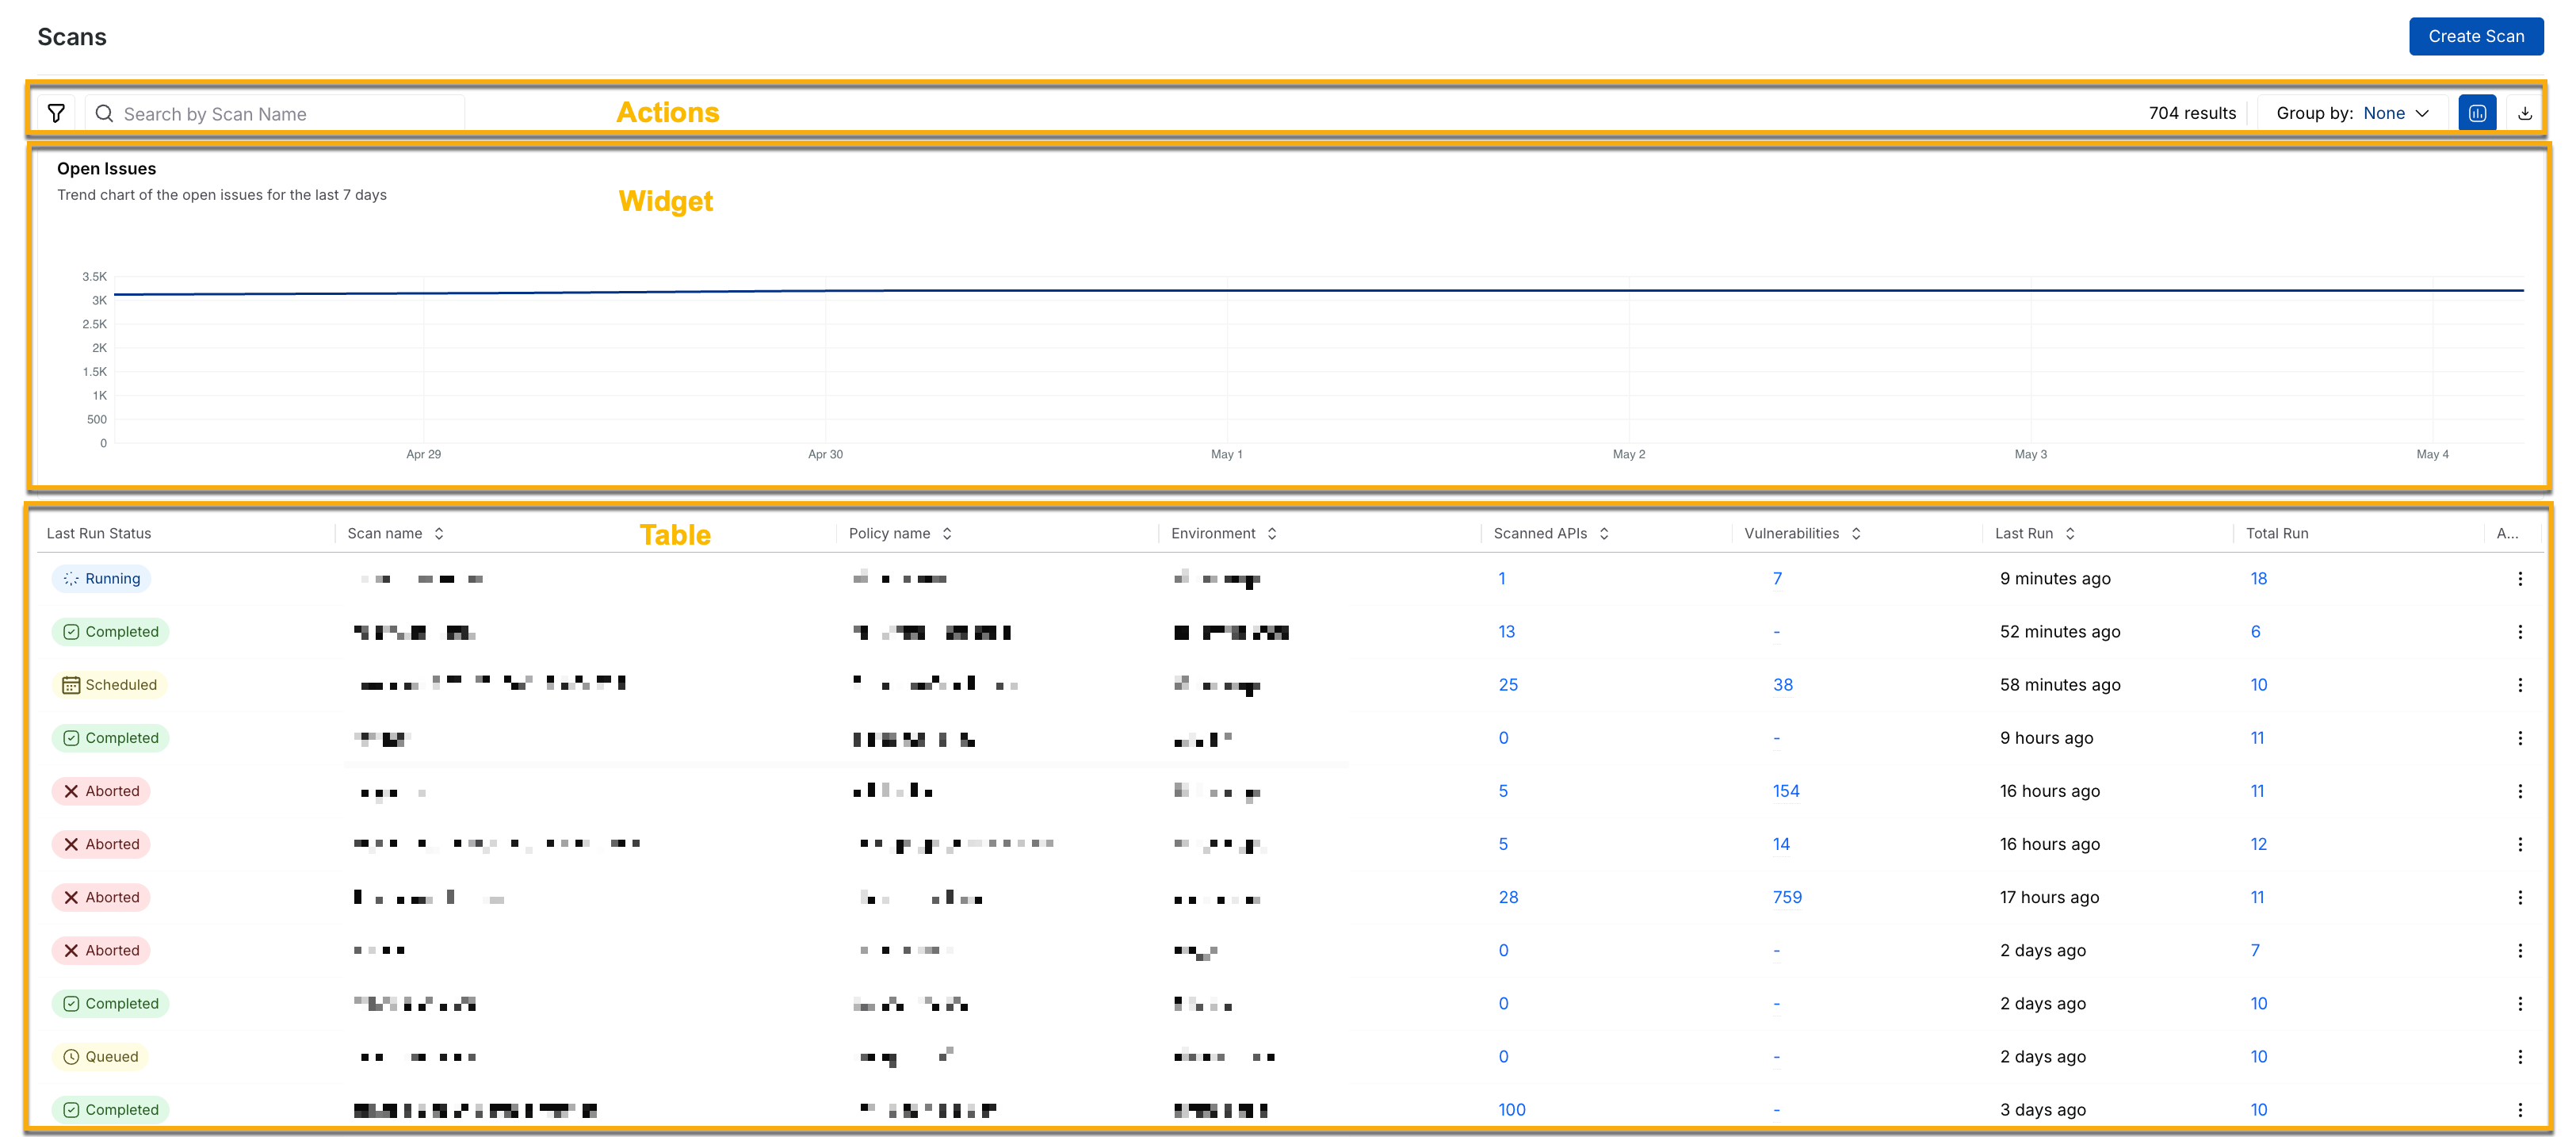Open vulnerabilities count 38 link
This screenshot has width=2576, height=1137.
pos(1783,684)
